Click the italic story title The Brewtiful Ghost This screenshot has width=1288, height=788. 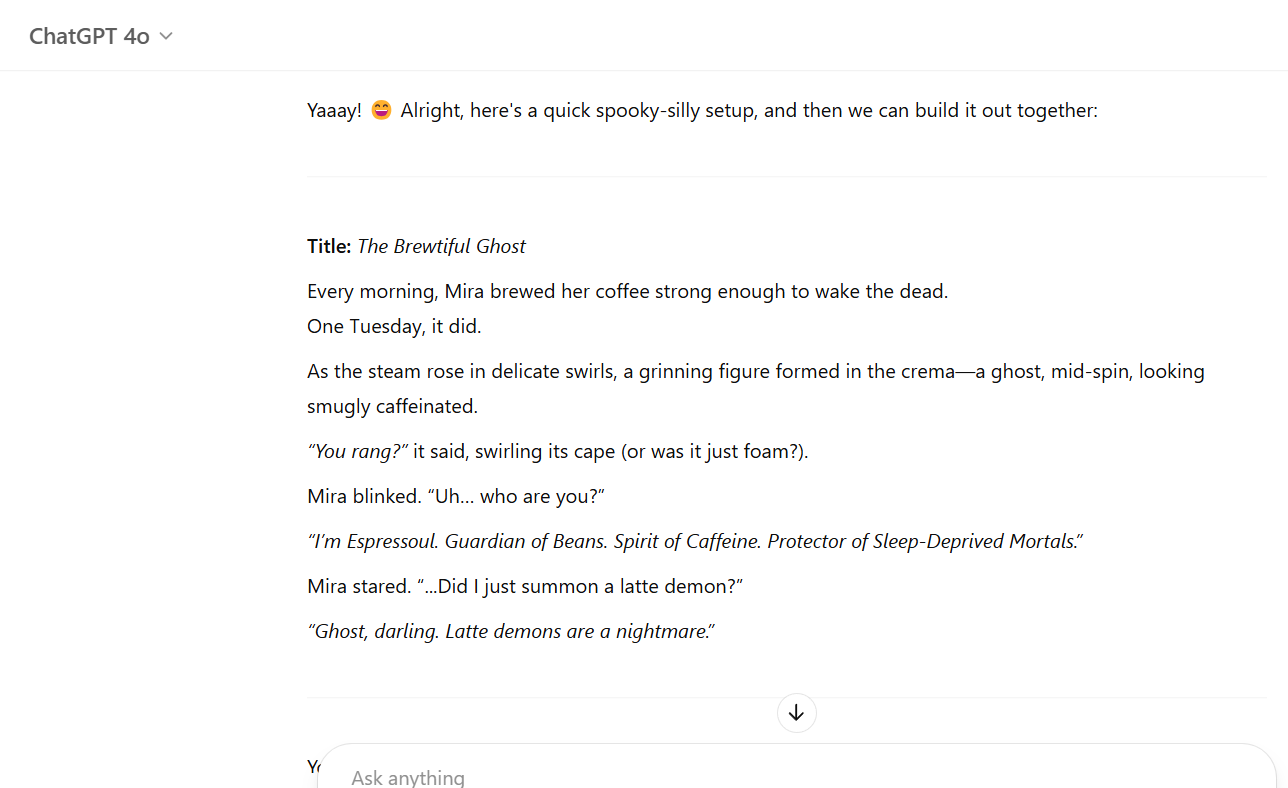point(441,246)
